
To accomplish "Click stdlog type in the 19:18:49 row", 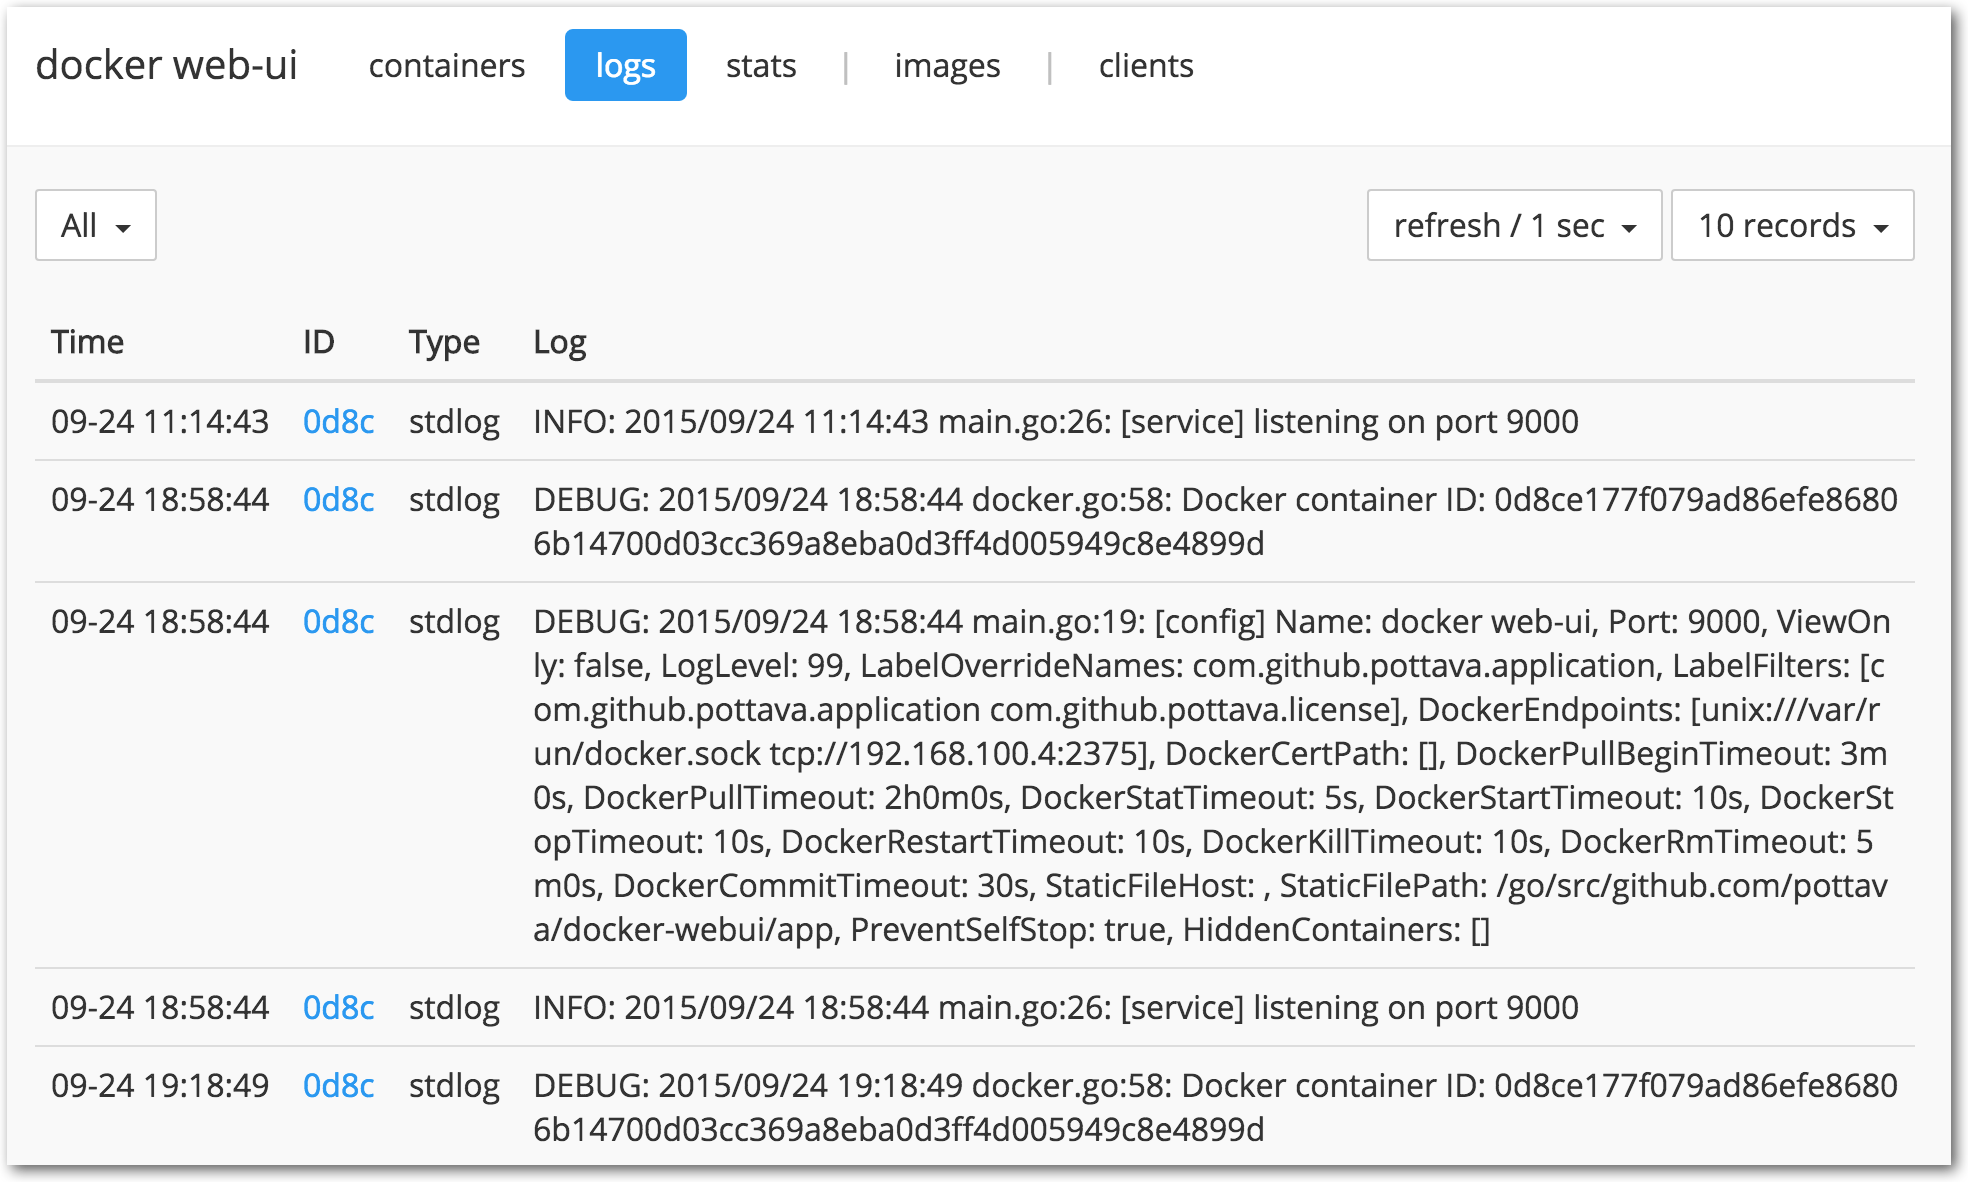I will click(454, 1085).
